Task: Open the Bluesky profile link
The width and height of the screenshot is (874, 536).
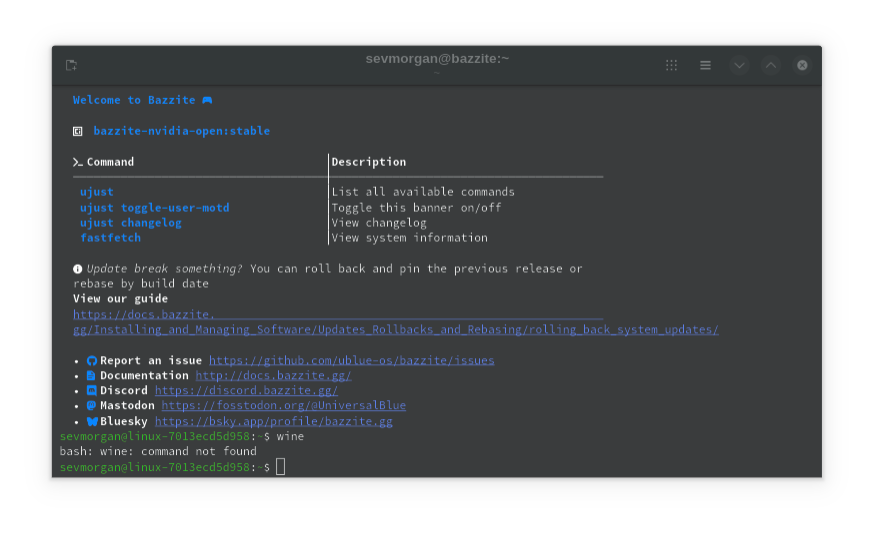Action: [x=273, y=422]
